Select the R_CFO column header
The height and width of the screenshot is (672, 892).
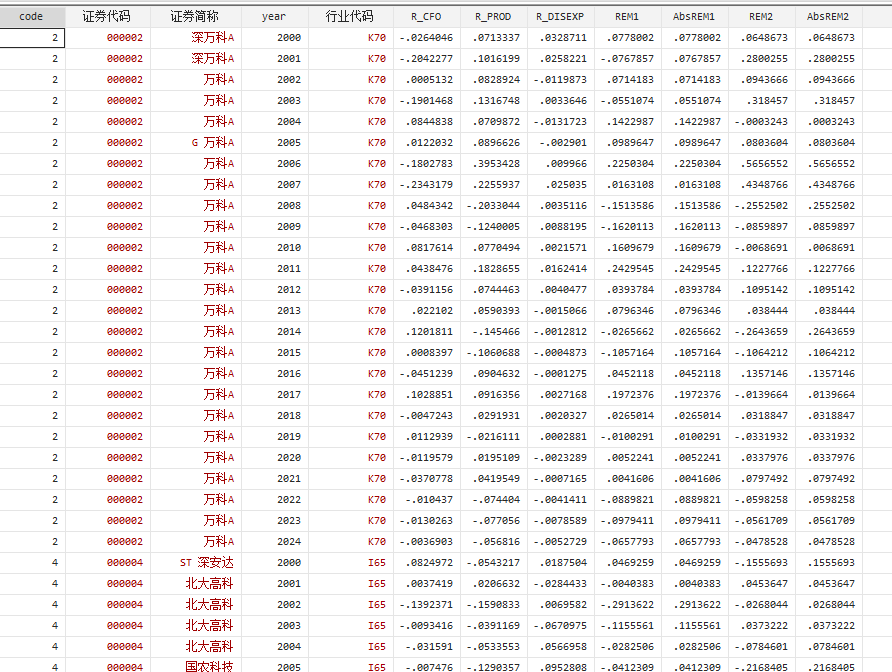click(426, 17)
